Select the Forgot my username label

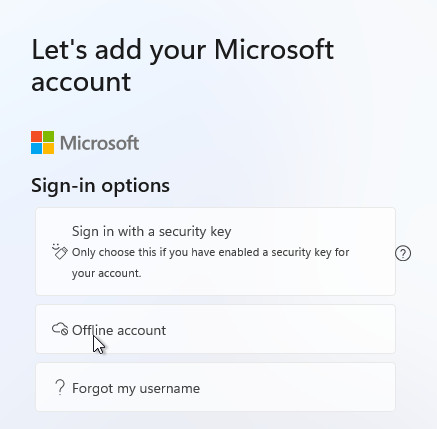point(136,388)
